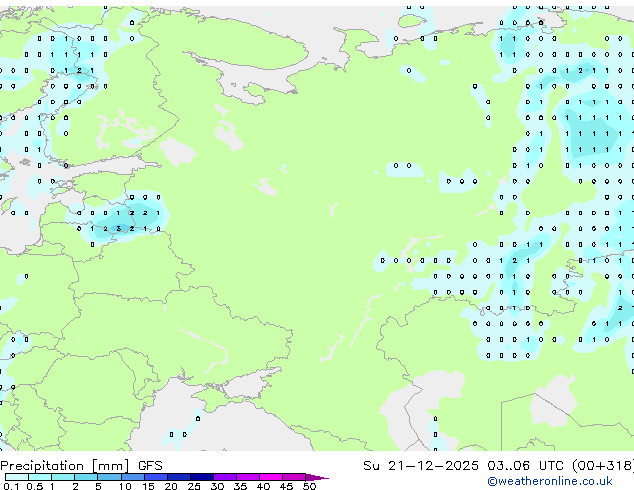Pick the 45–50 mm legend swatch
634x490 pixels.
pyautogui.click(x=294, y=477)
